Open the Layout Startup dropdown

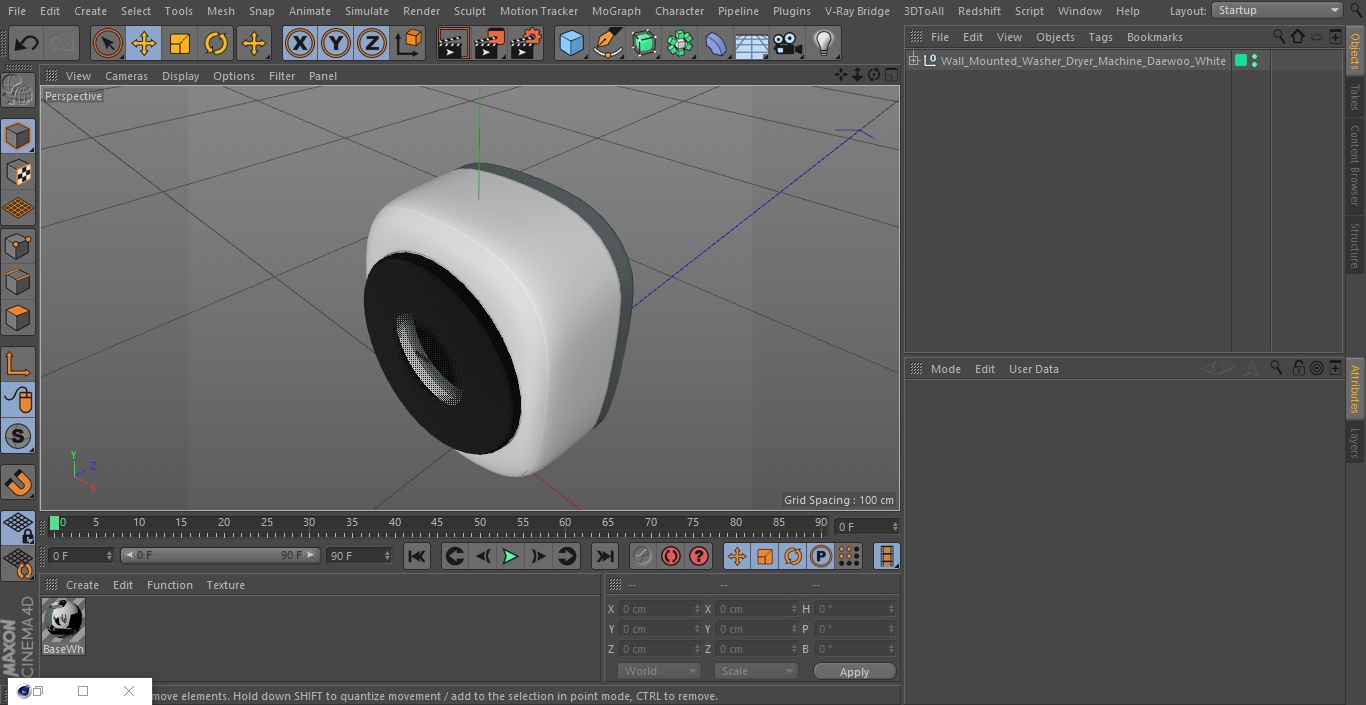(1277, 10)
